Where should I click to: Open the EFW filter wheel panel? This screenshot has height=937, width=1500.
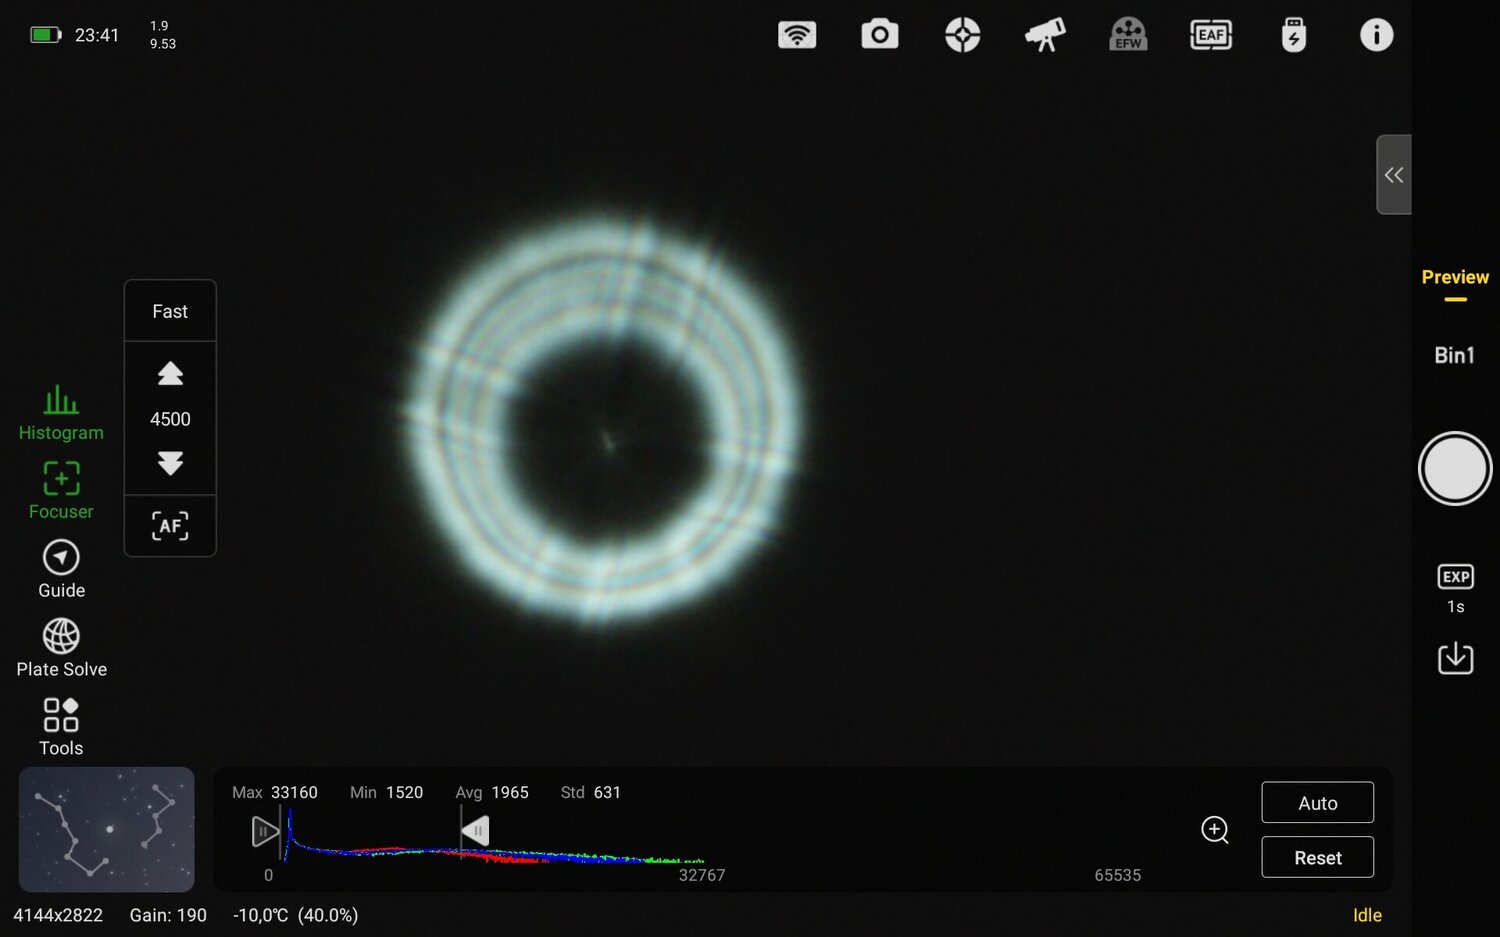click(x=1128, y=34)
